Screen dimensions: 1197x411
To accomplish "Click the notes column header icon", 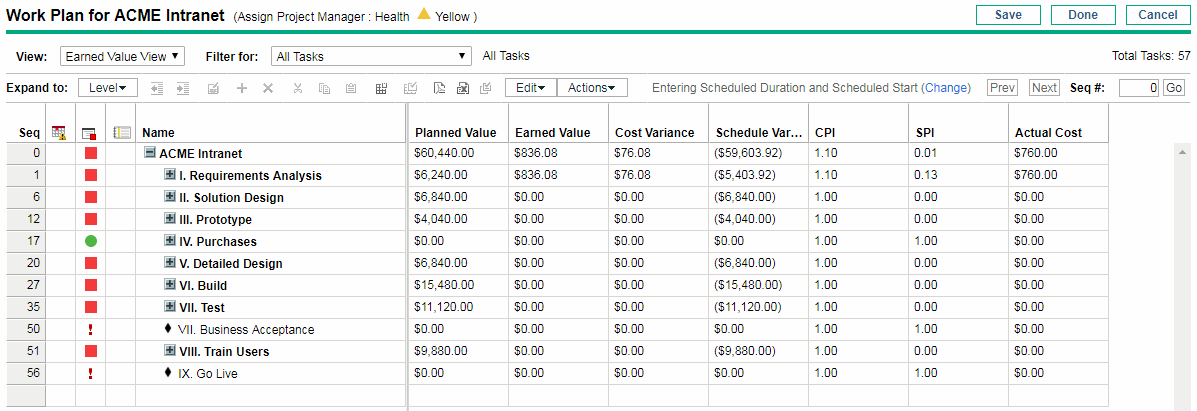I will (x=123, y=132).
